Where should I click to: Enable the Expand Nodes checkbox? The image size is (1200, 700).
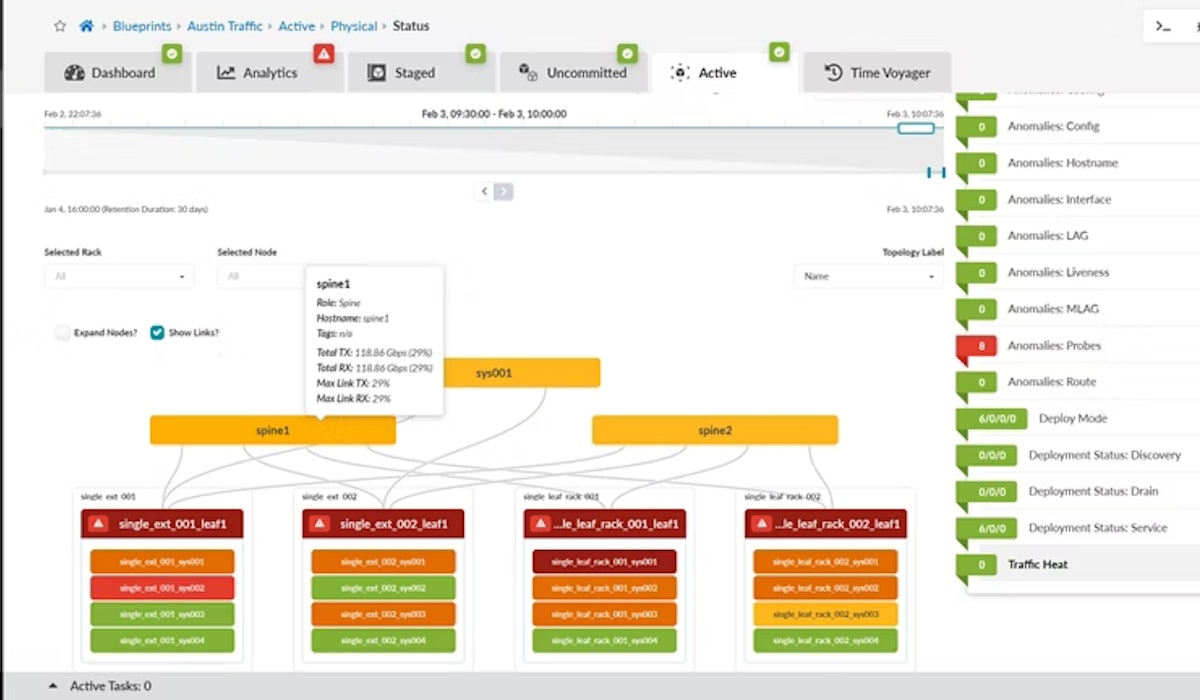[x=63, y=333]
